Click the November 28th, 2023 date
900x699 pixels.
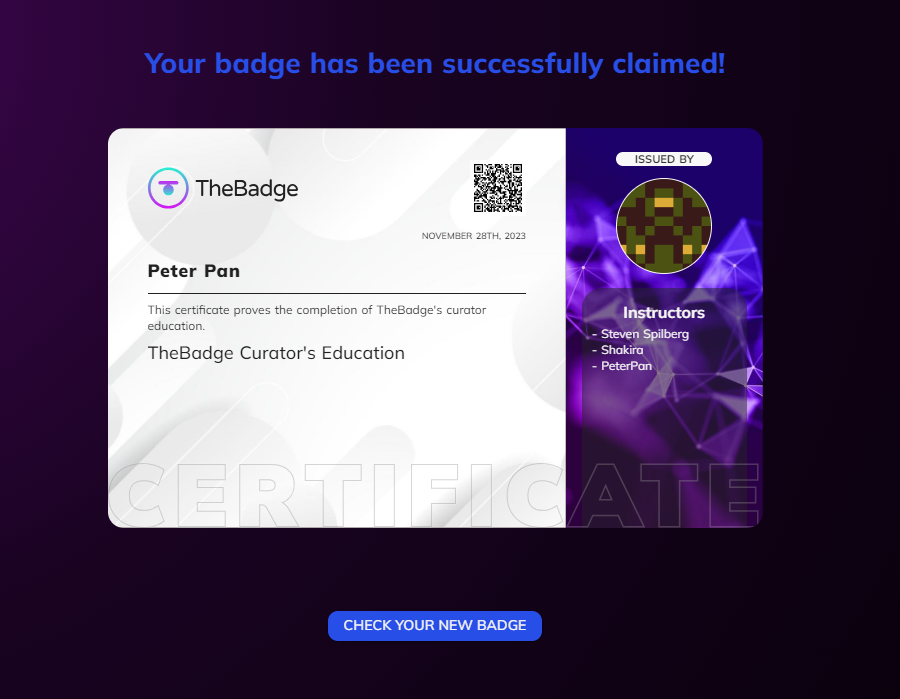click(x=474, y=236)
